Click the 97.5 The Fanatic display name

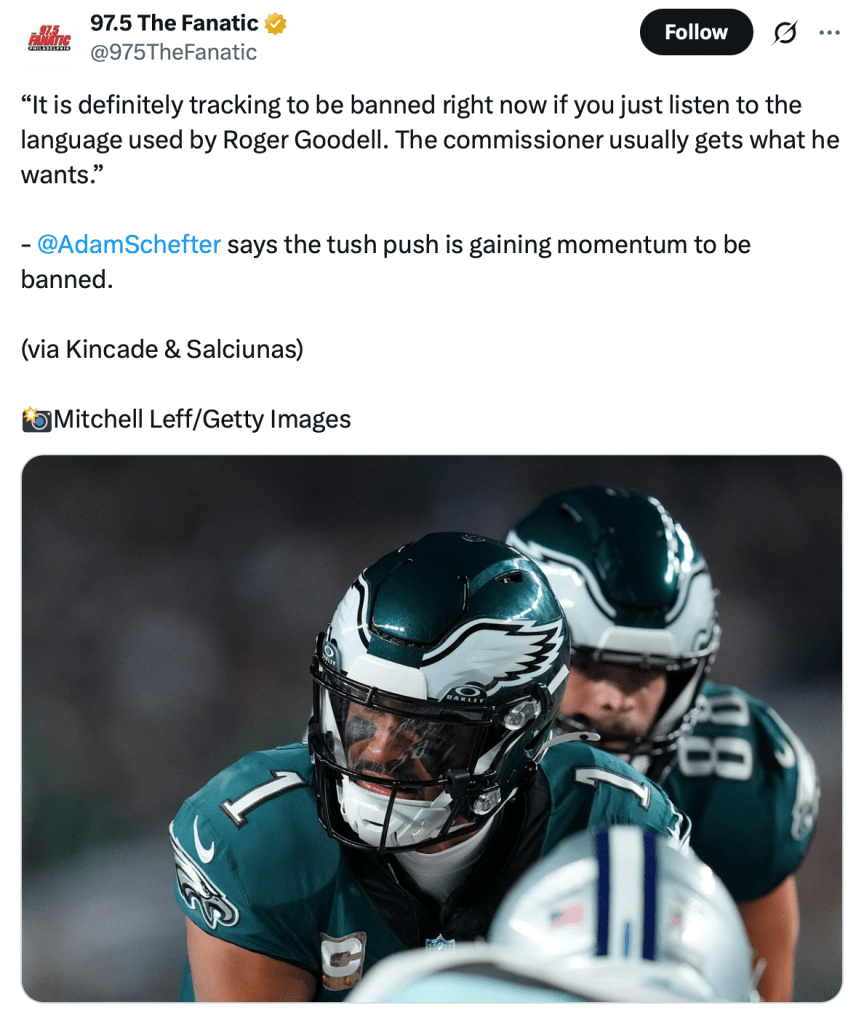(174, 23)
